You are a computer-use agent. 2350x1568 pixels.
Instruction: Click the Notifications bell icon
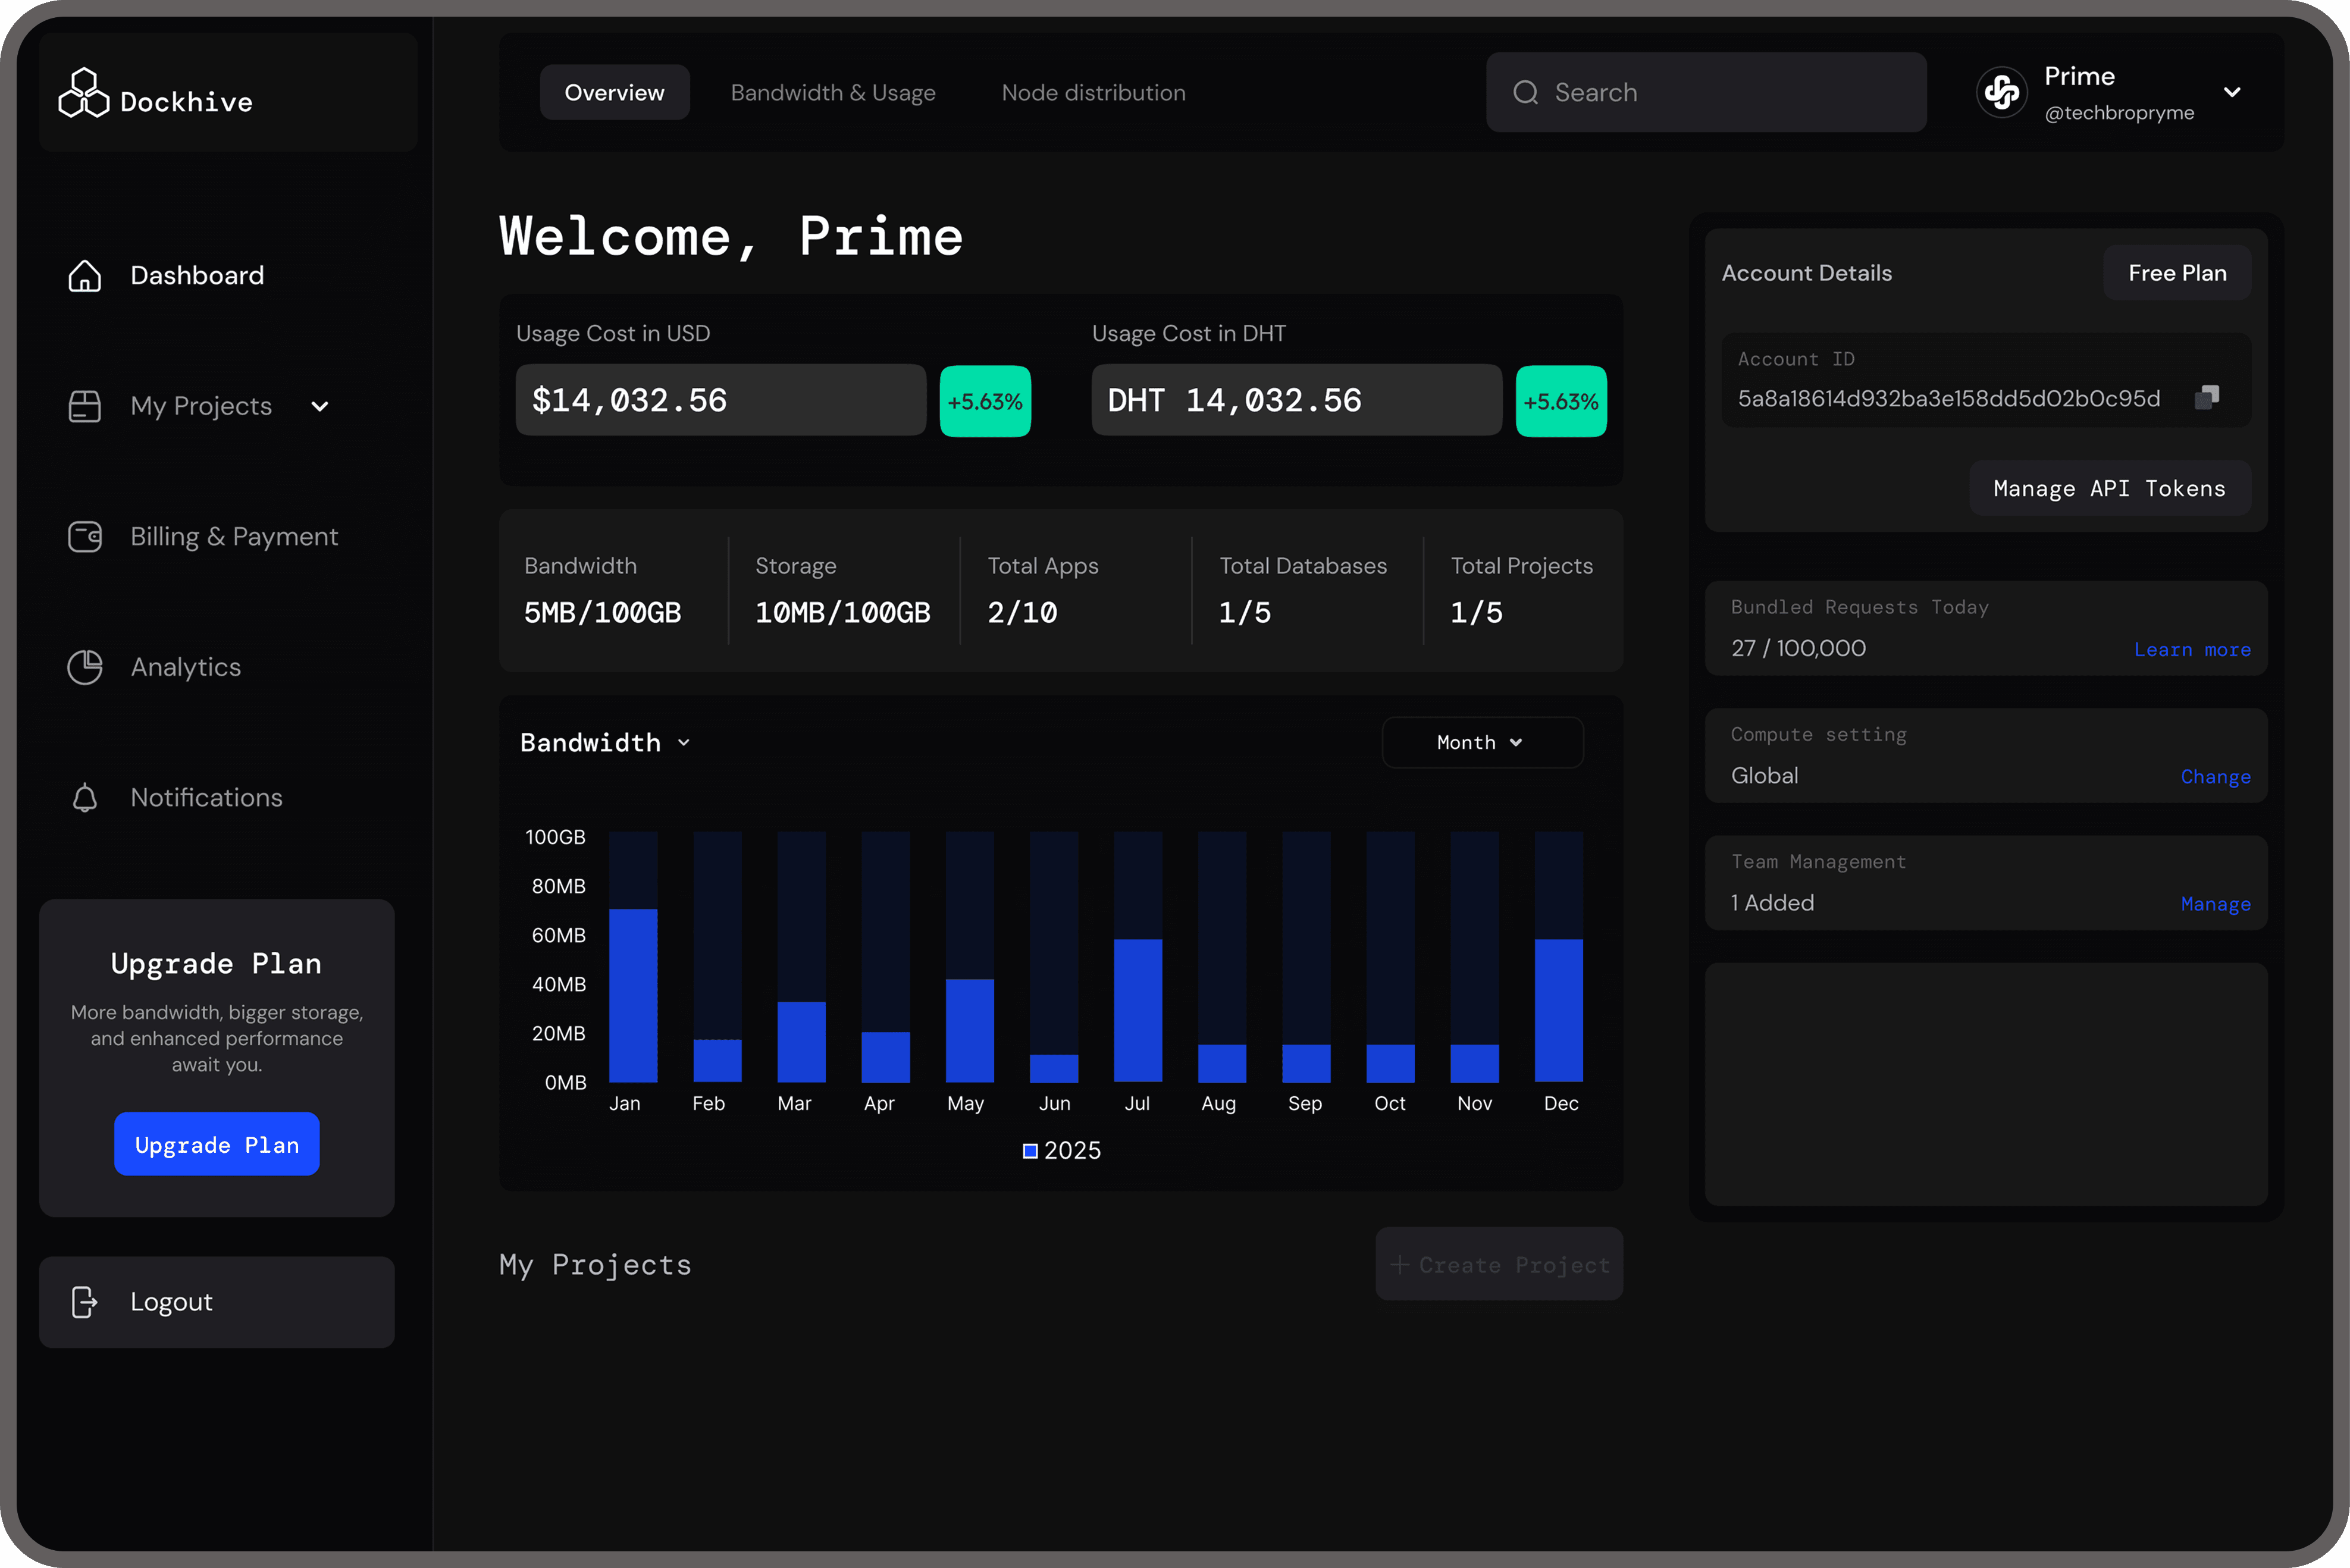click(85, 798)
